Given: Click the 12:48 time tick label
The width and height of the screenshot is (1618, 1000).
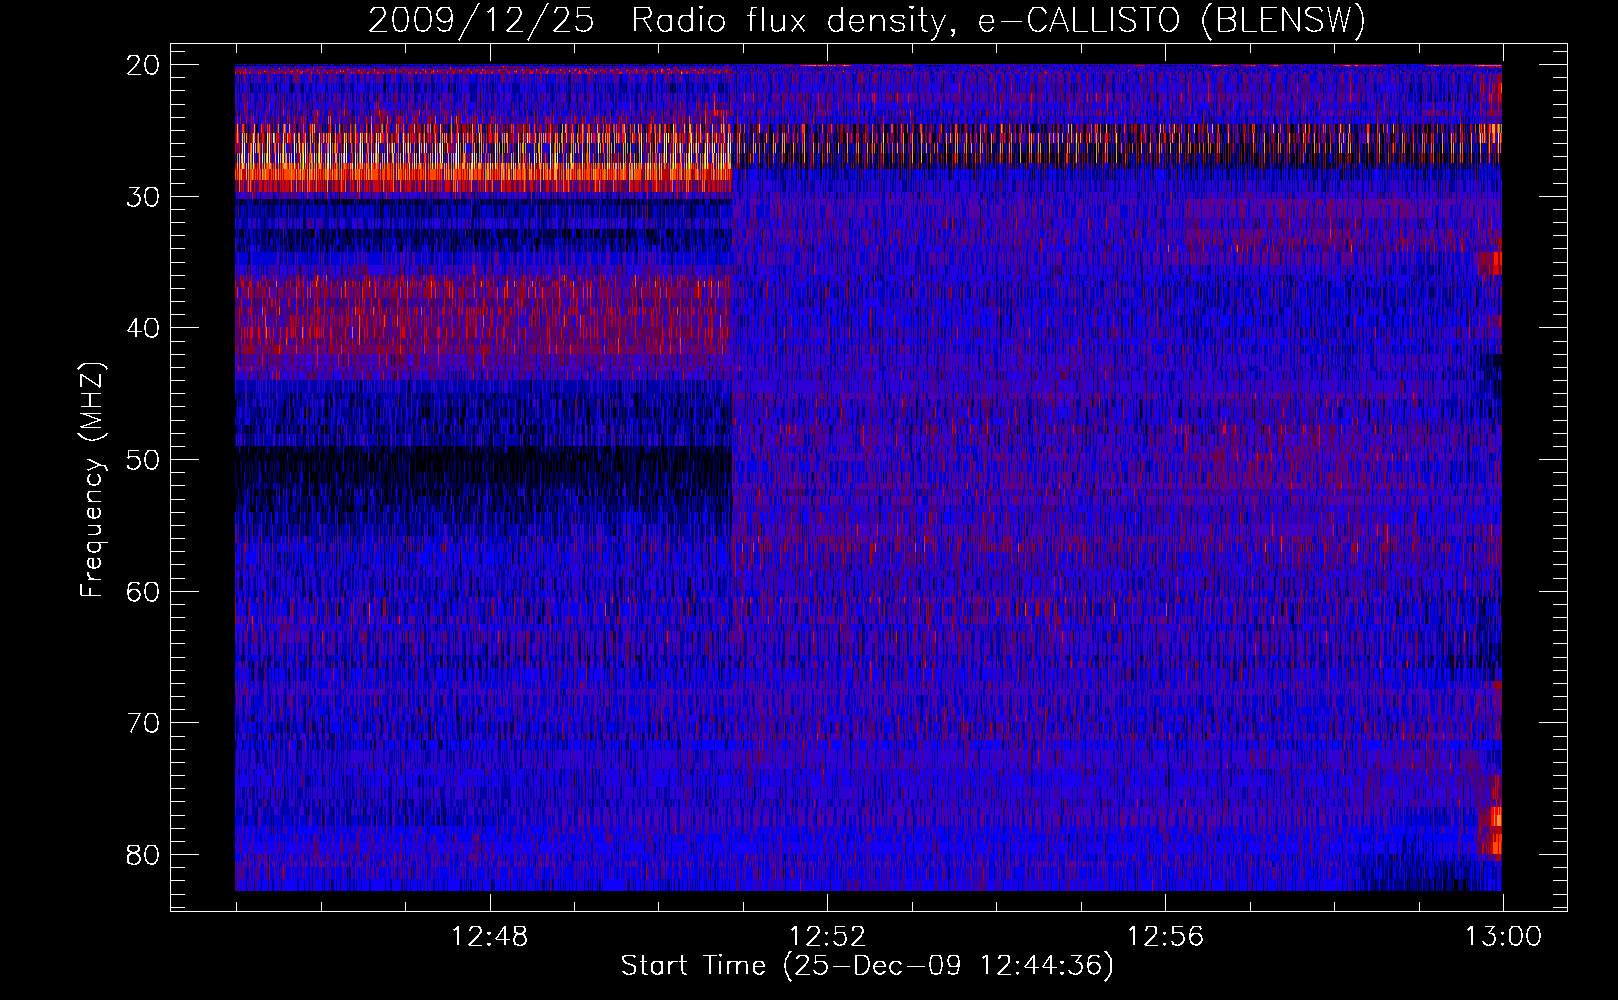Looking at the screenshot, I should coord(490,937).
